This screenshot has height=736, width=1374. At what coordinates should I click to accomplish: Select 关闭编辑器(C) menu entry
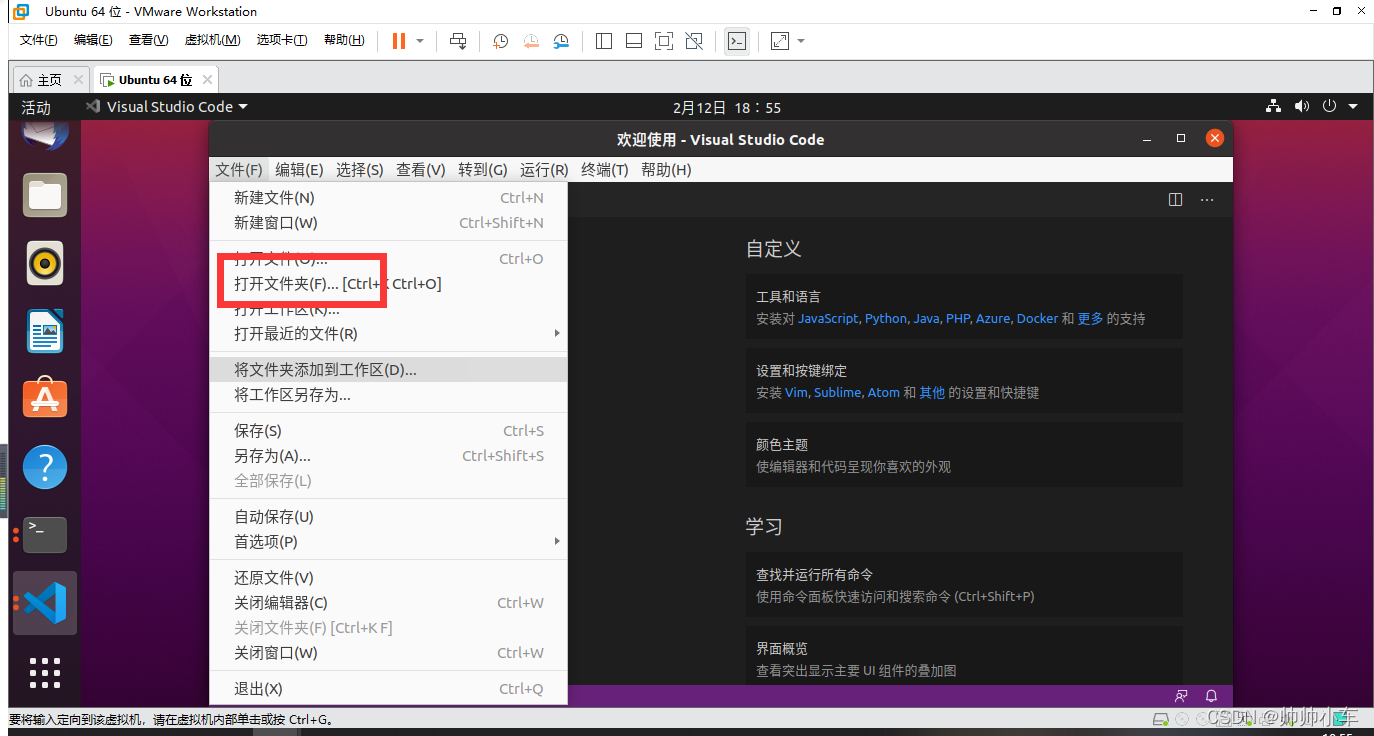(x=388, y=603)
